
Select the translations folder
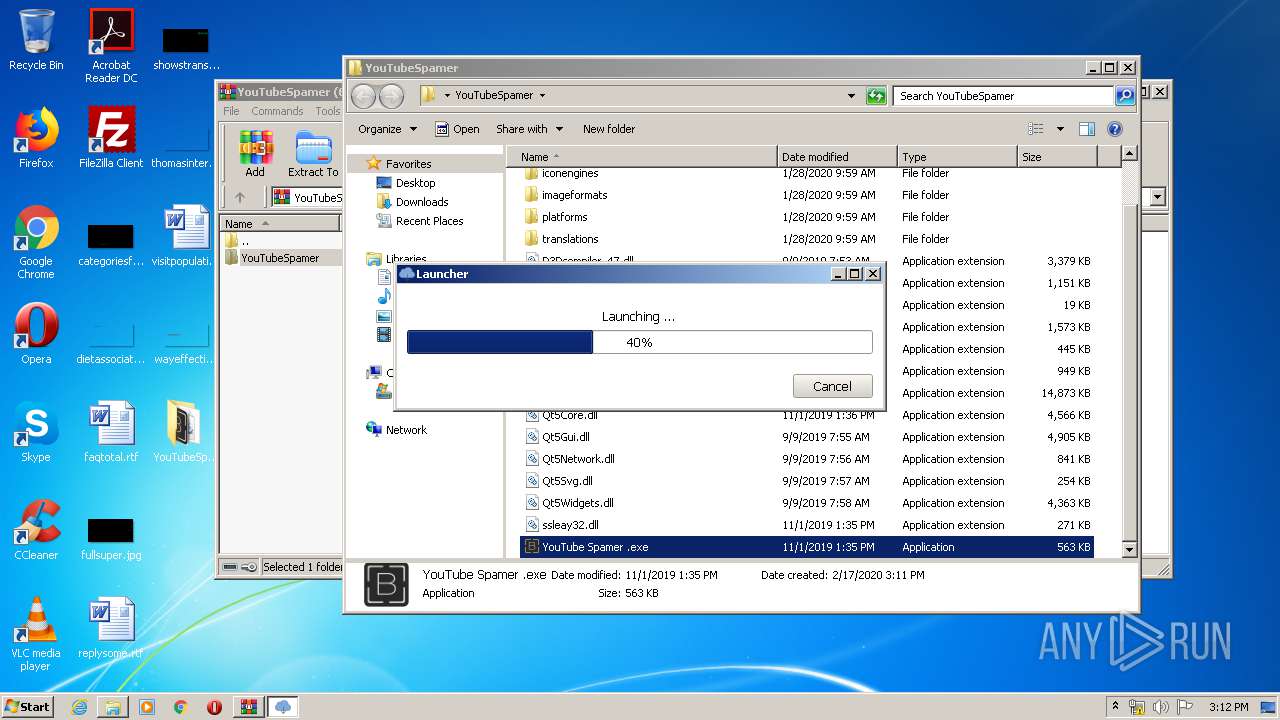(x=570, y=239)
